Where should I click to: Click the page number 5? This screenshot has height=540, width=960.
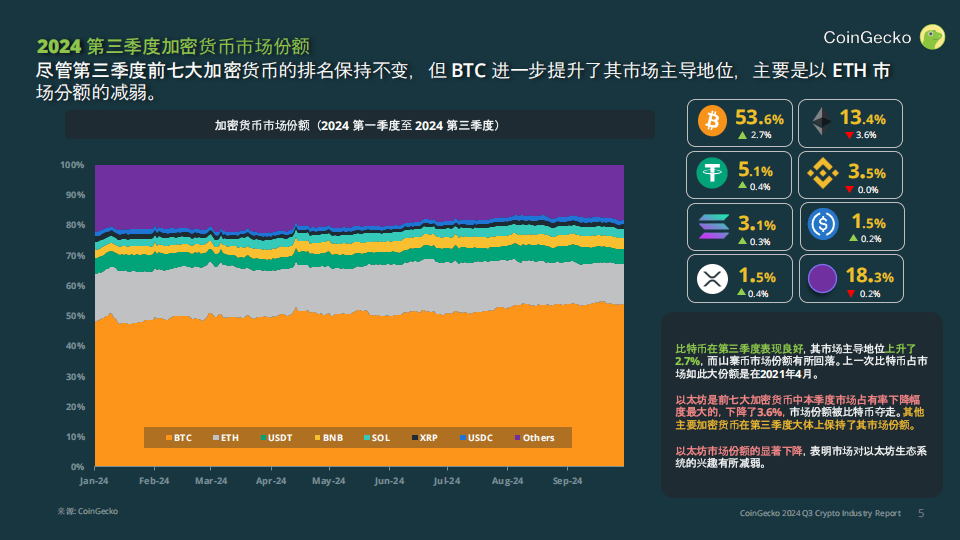(921, 513)
